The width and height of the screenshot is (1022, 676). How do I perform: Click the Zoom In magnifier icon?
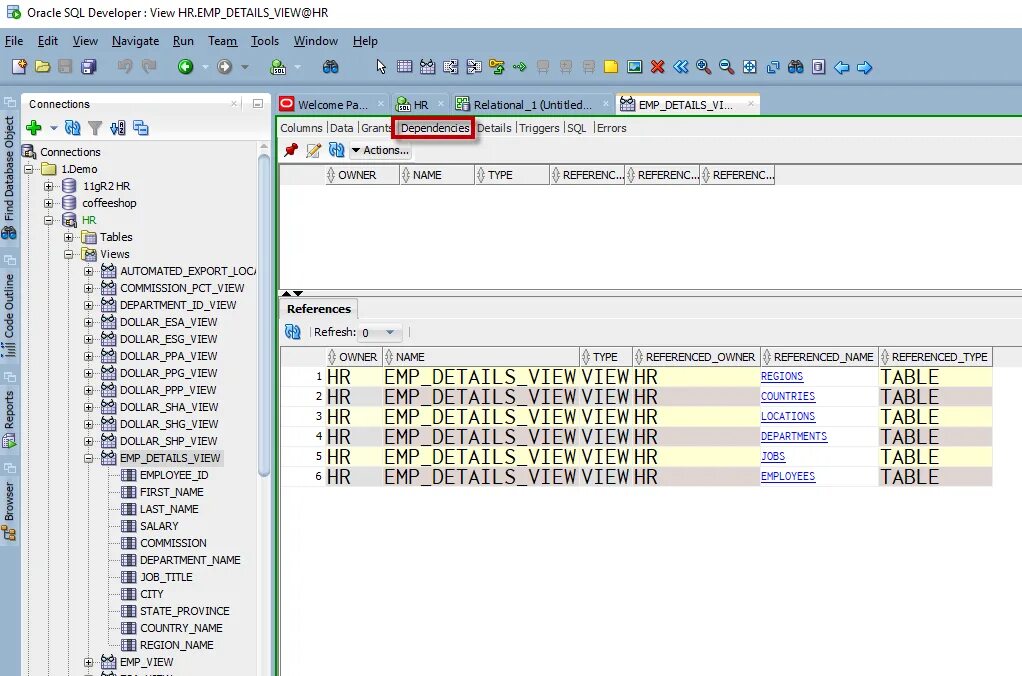point(703,66)
